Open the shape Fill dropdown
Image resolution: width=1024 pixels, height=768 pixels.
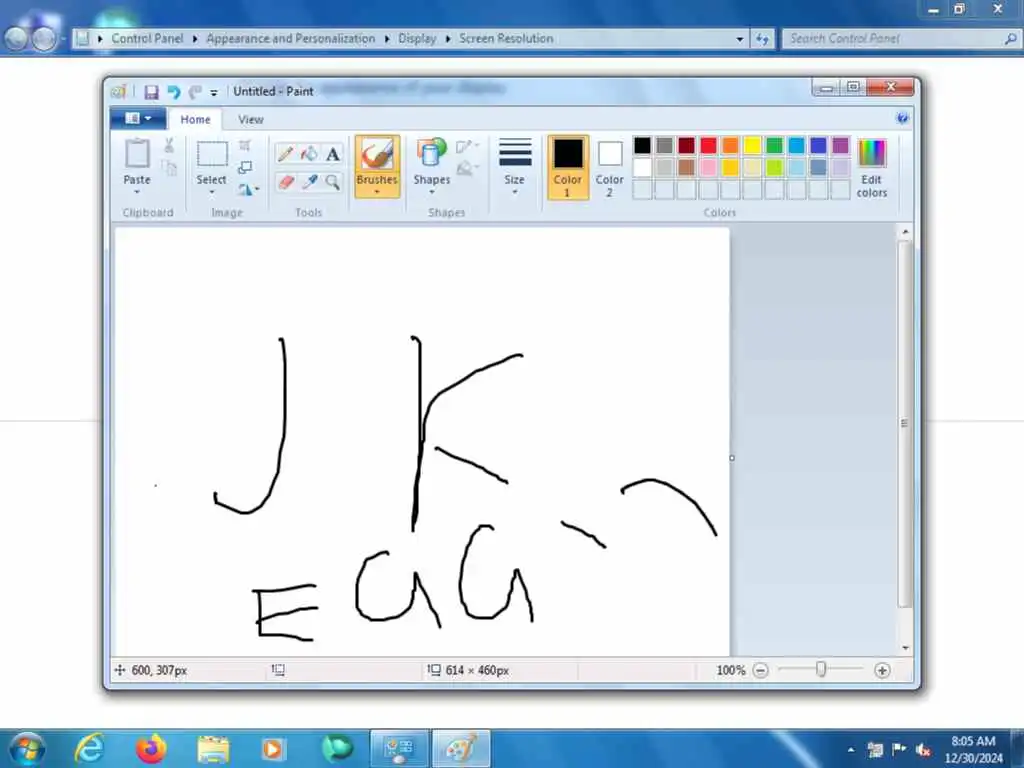click(467, 169)
